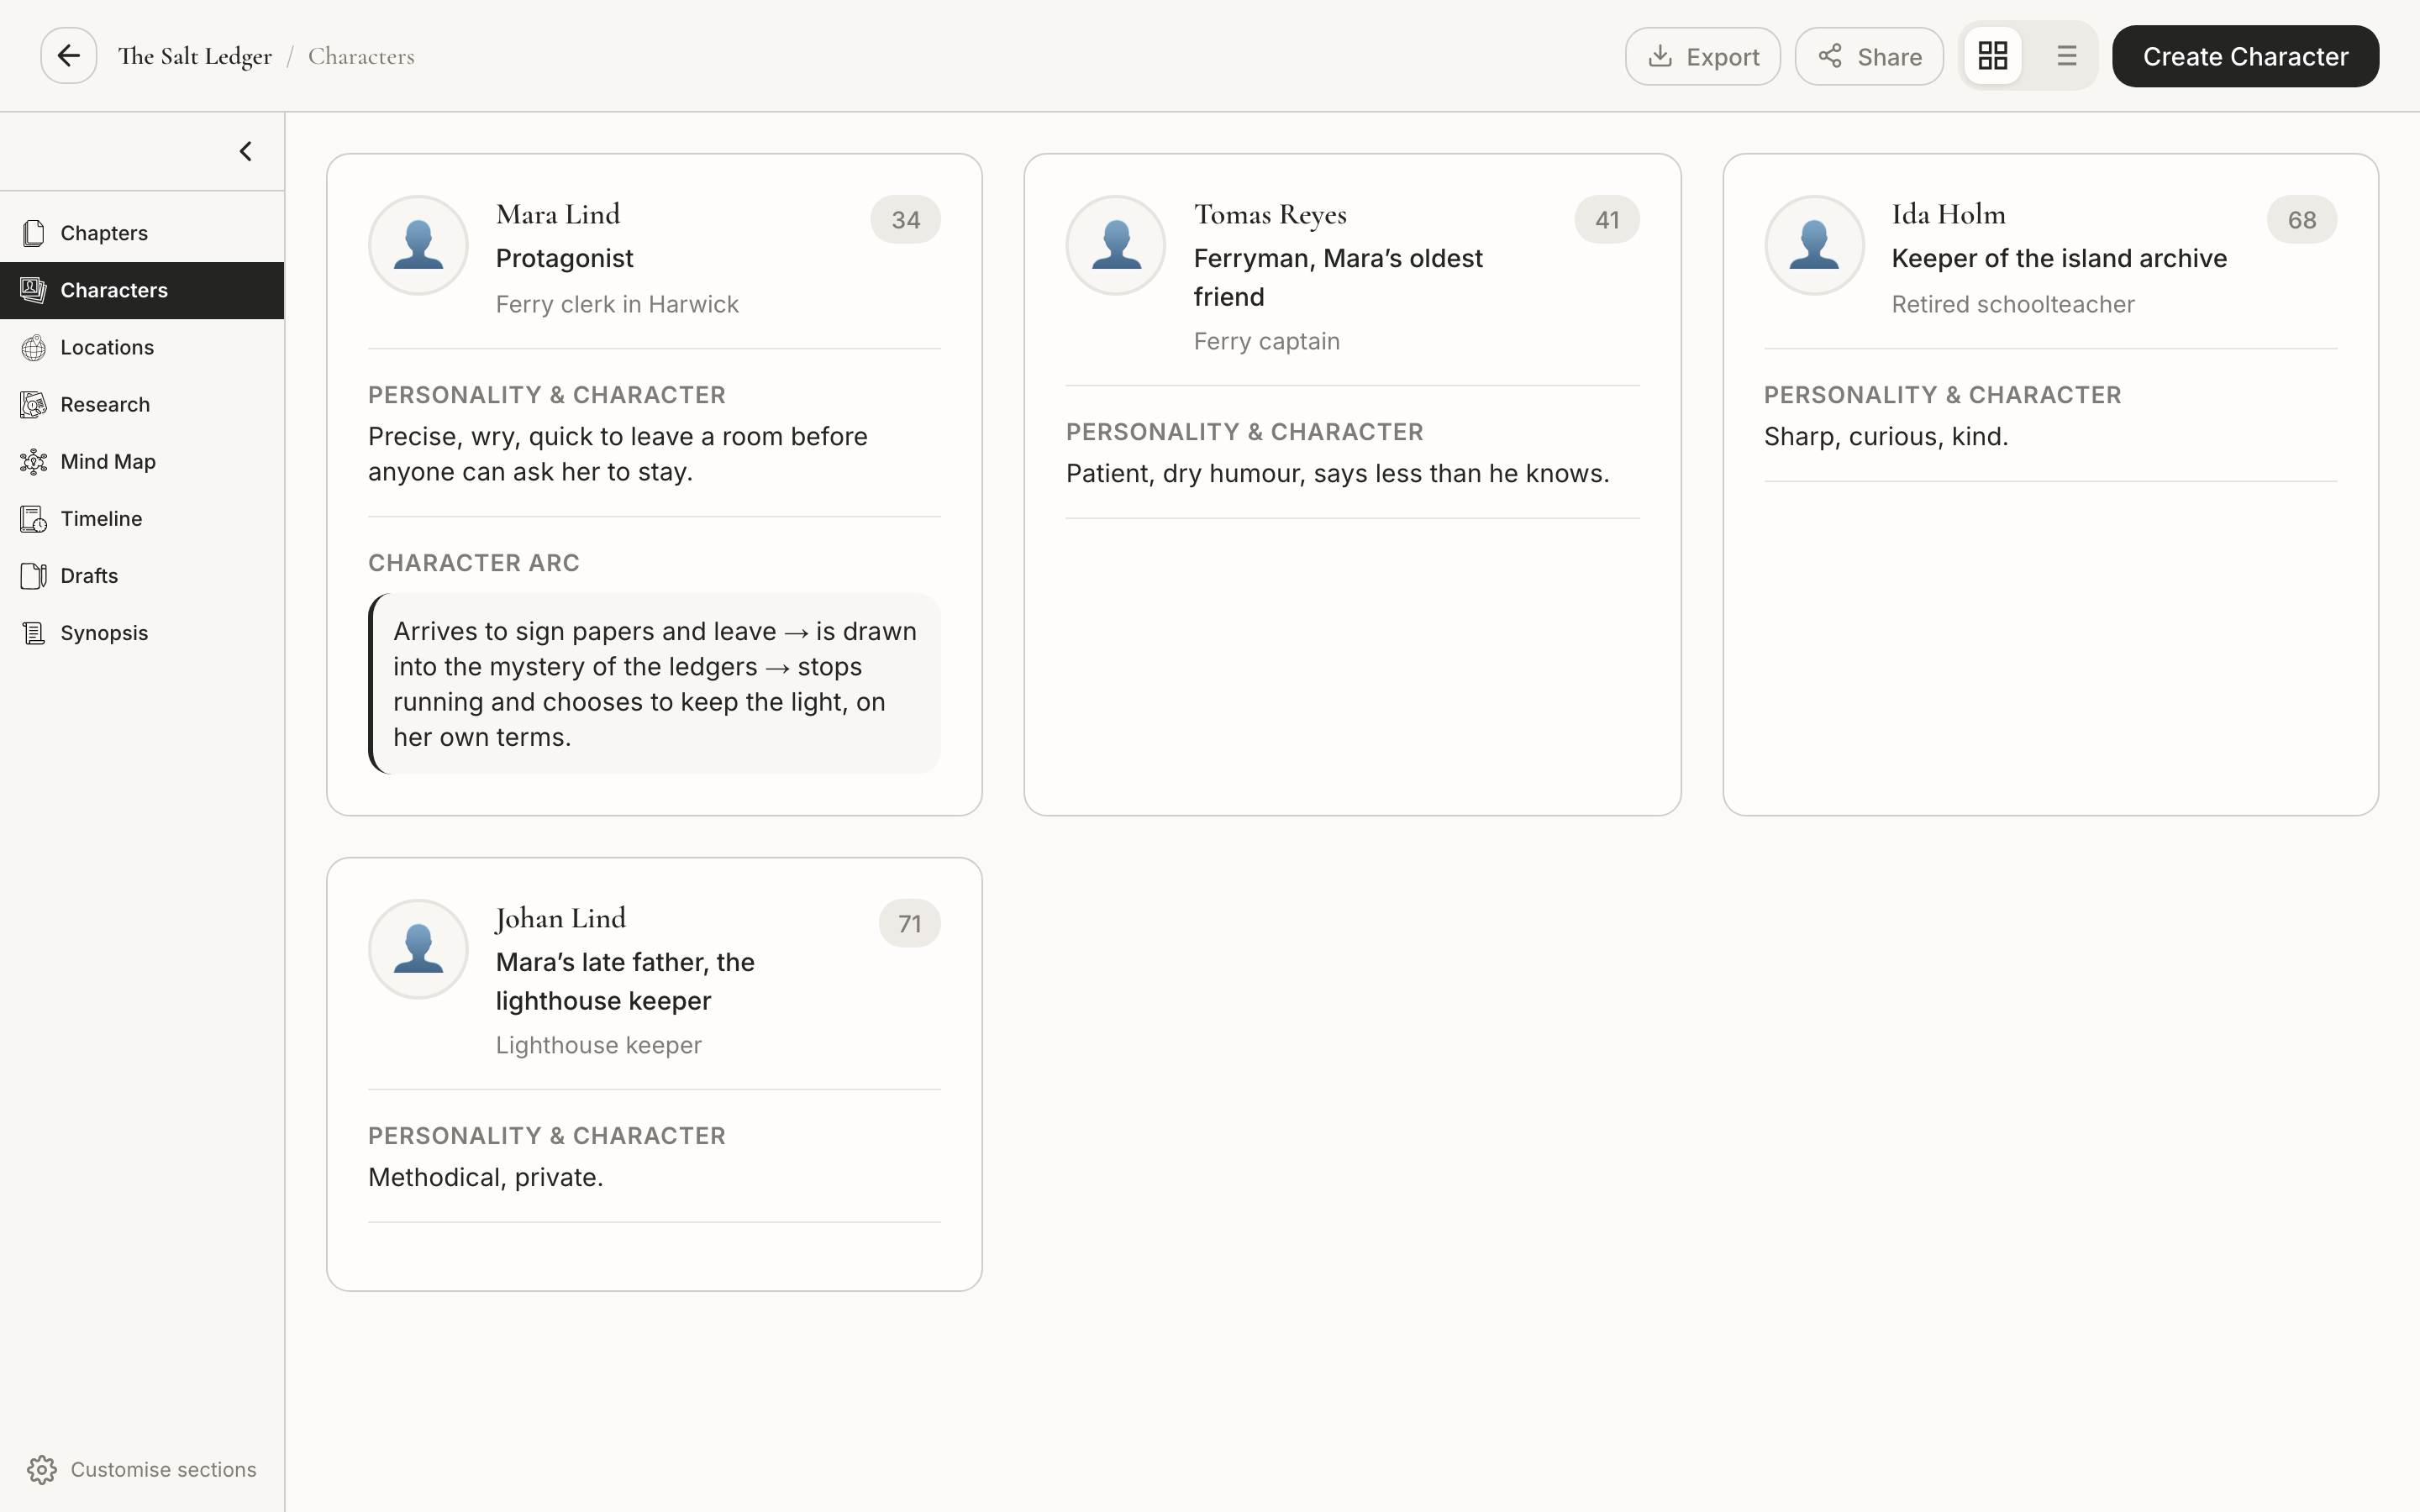The width and height of the screenshot is (2420, 1512).
Task: Collapse the sidebar with the chevron
Action: (x=245, y=151)
